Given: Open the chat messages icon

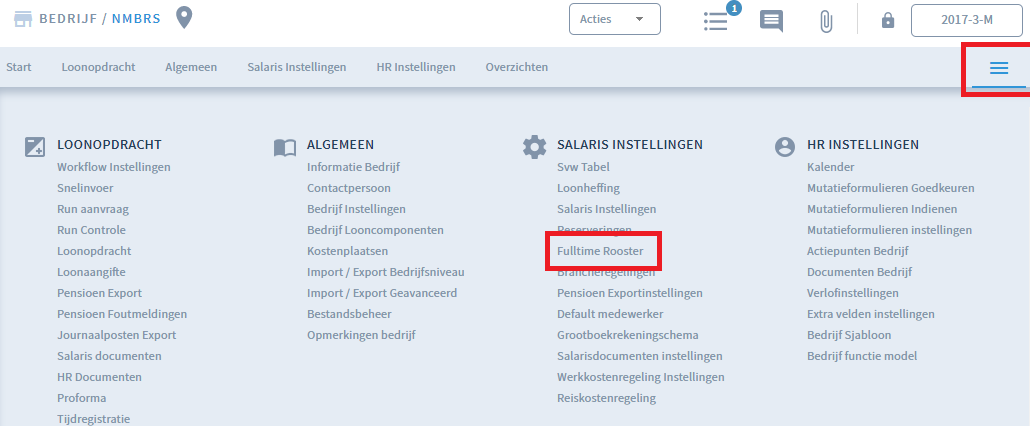Looking at the screenshot, I should click(x=771, y=20).
